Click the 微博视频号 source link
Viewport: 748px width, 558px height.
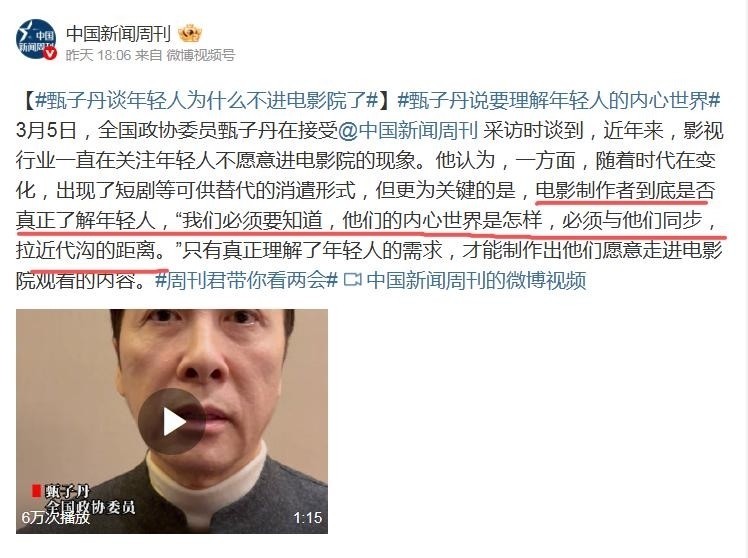point(200,55)
